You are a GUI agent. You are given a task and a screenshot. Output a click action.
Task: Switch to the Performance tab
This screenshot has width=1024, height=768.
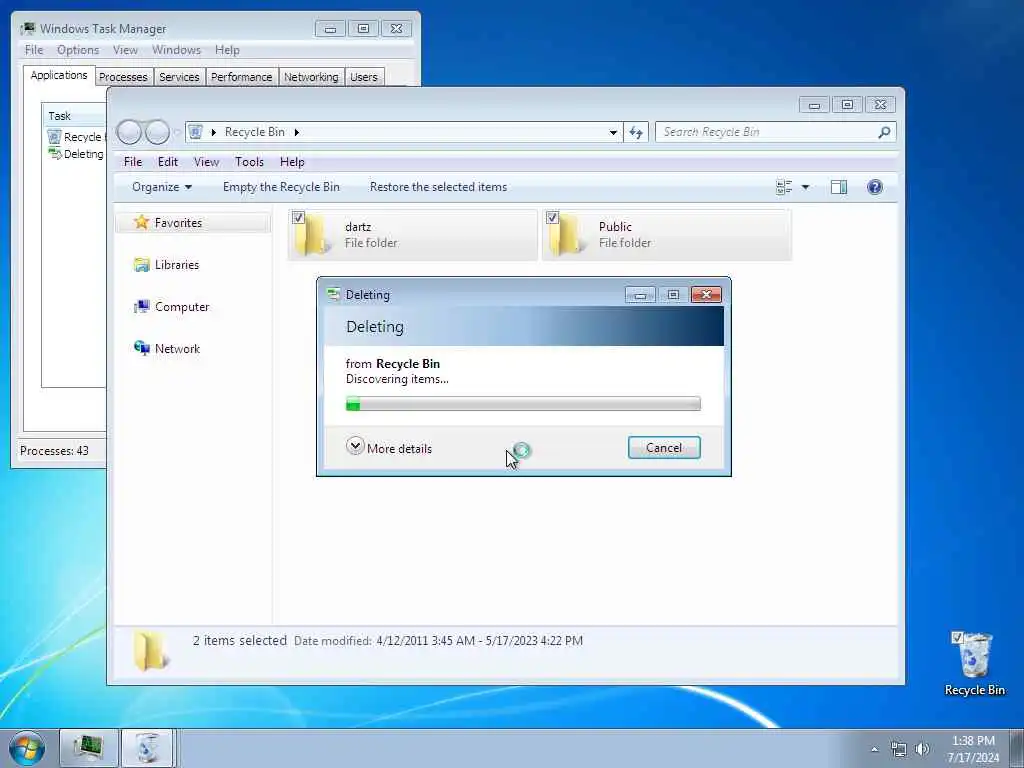[x=242, y=77]
